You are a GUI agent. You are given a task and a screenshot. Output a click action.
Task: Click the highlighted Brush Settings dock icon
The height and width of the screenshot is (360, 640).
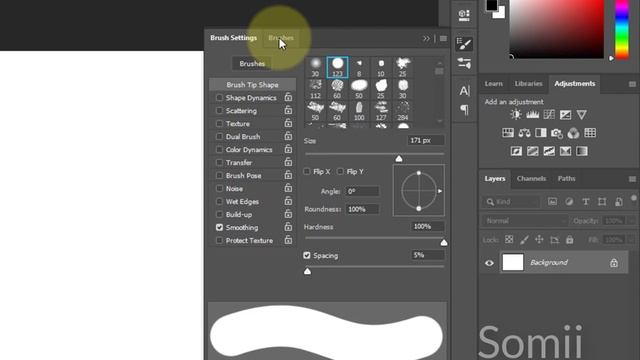tap(464, 44)
